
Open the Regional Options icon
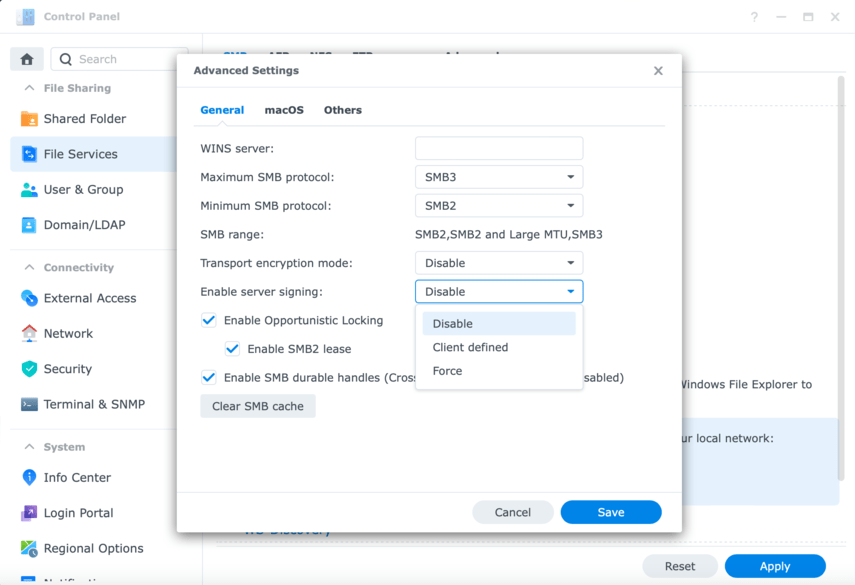29,548
